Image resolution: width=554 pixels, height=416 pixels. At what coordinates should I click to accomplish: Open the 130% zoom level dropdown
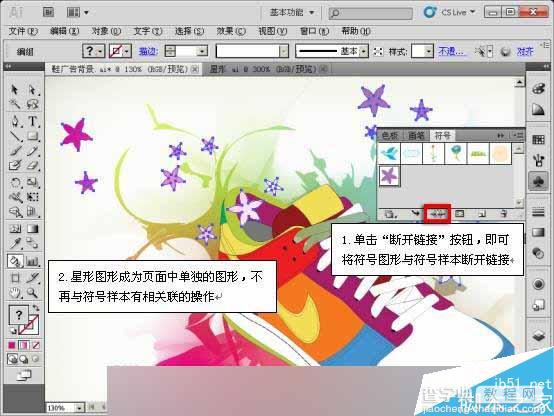(x=79, y=408)
